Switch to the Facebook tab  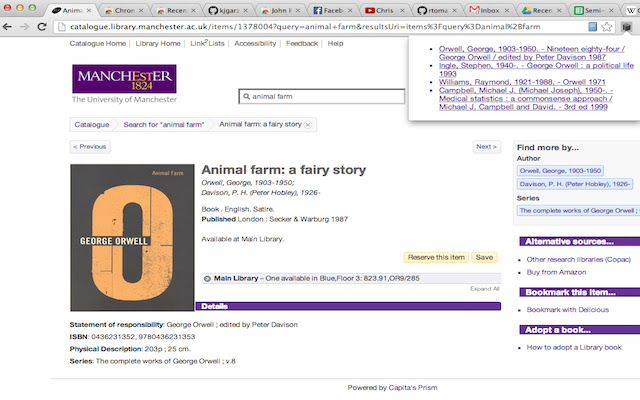click(333, 11)
